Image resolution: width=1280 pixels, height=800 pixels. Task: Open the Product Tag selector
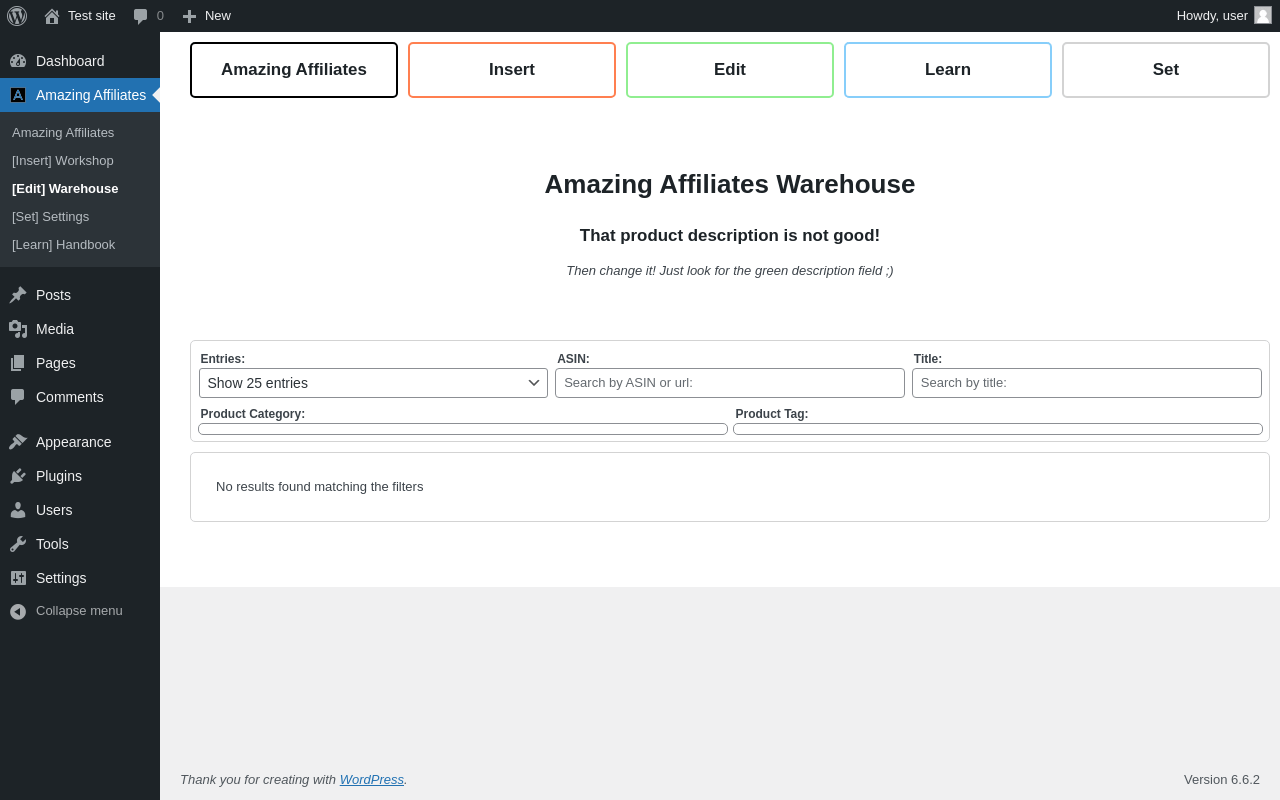pyautogui.click(x=998, y=429)
